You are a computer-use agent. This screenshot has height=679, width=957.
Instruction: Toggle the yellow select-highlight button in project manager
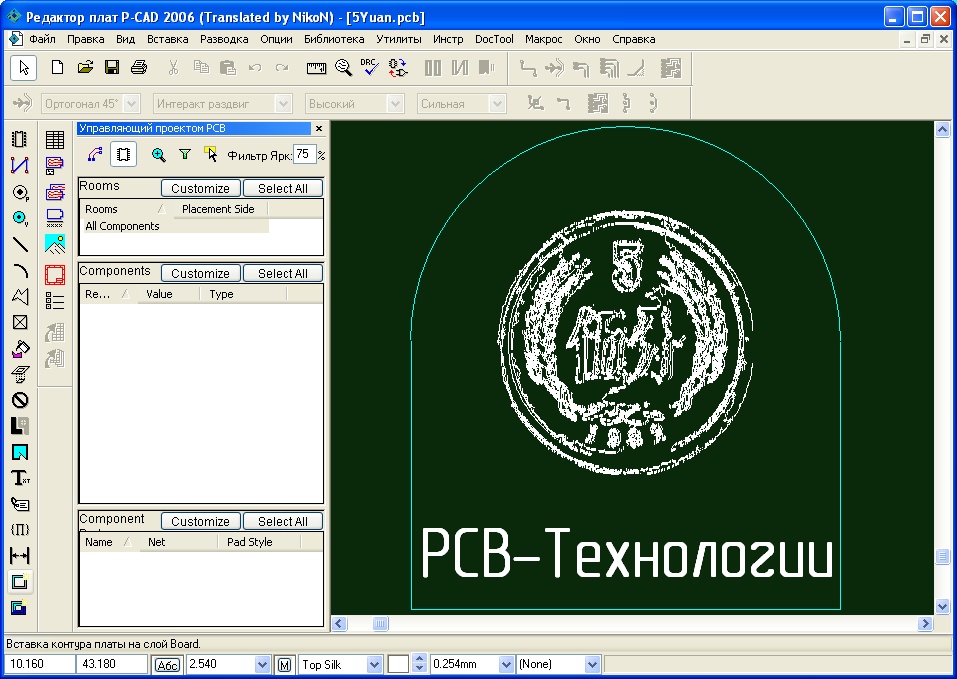211,154
